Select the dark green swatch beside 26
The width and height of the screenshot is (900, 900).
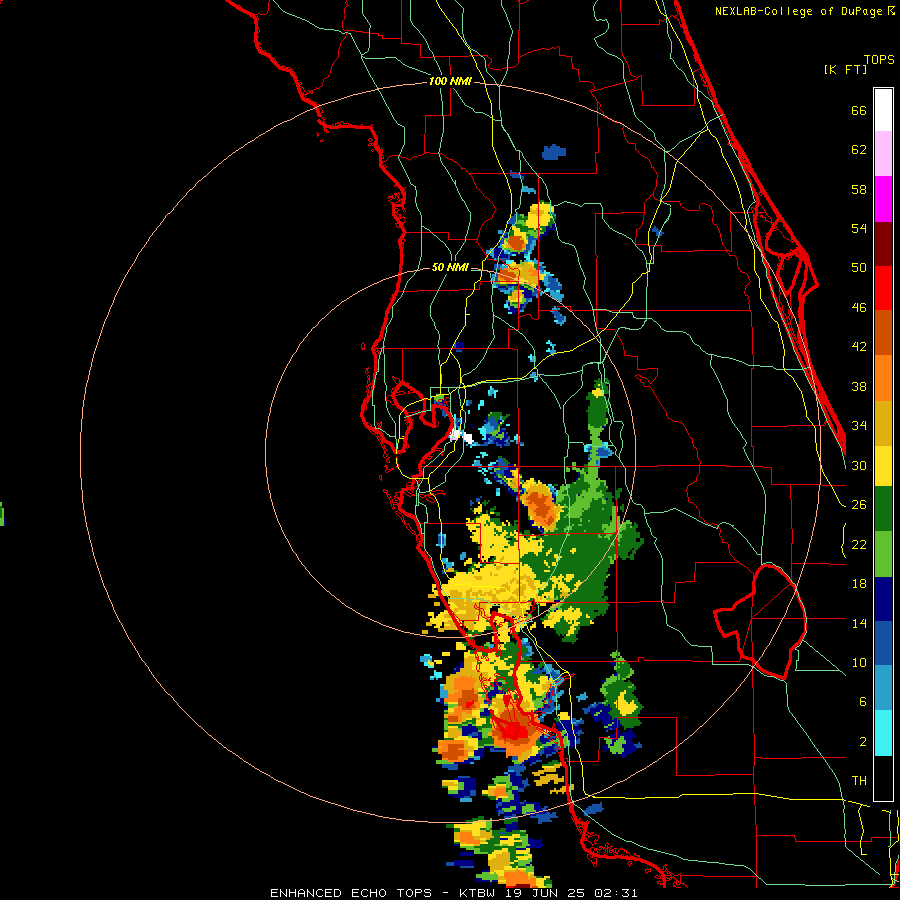pos(883,509)
